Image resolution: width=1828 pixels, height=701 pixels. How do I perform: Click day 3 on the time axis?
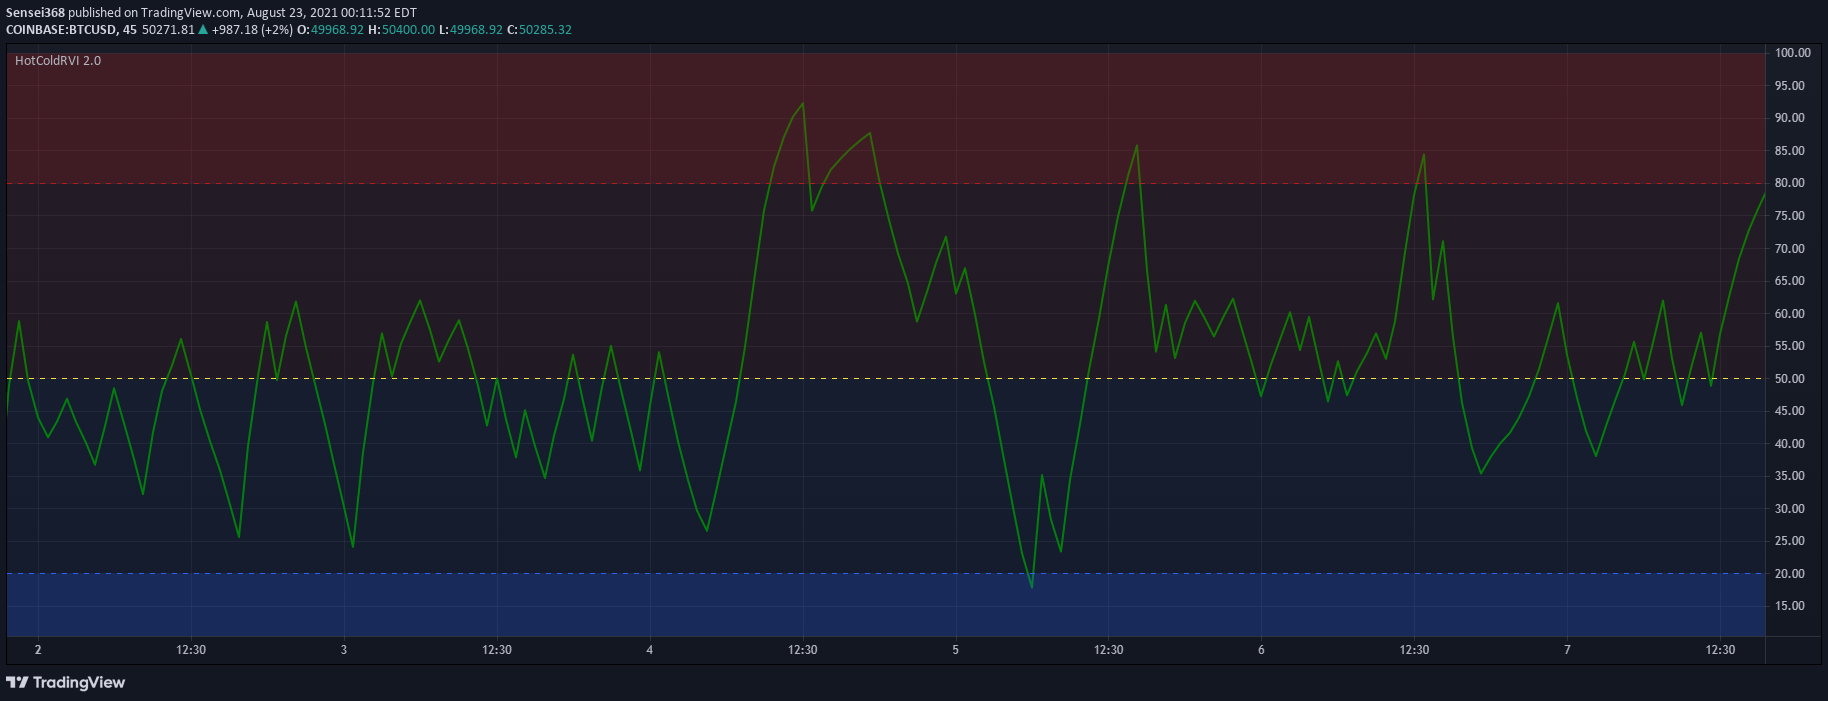(x=344, y=650)
